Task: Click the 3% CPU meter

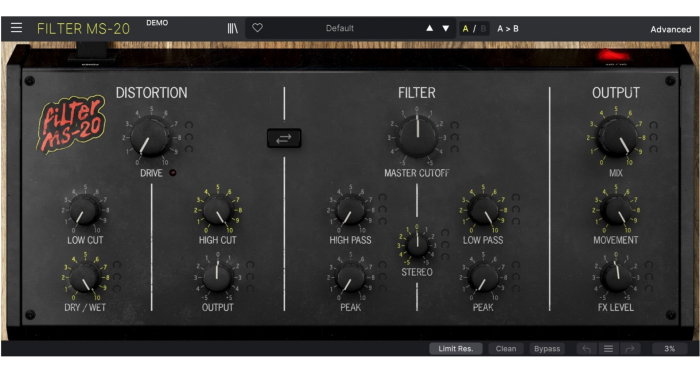Action: tap(670, 349)
